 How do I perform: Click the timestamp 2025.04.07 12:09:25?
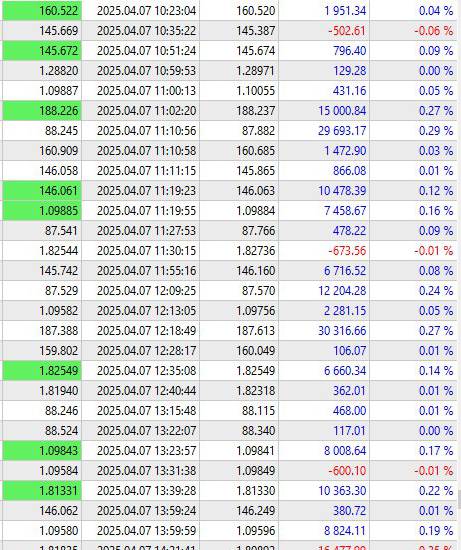pyautogui.click(x=146, y=290)
